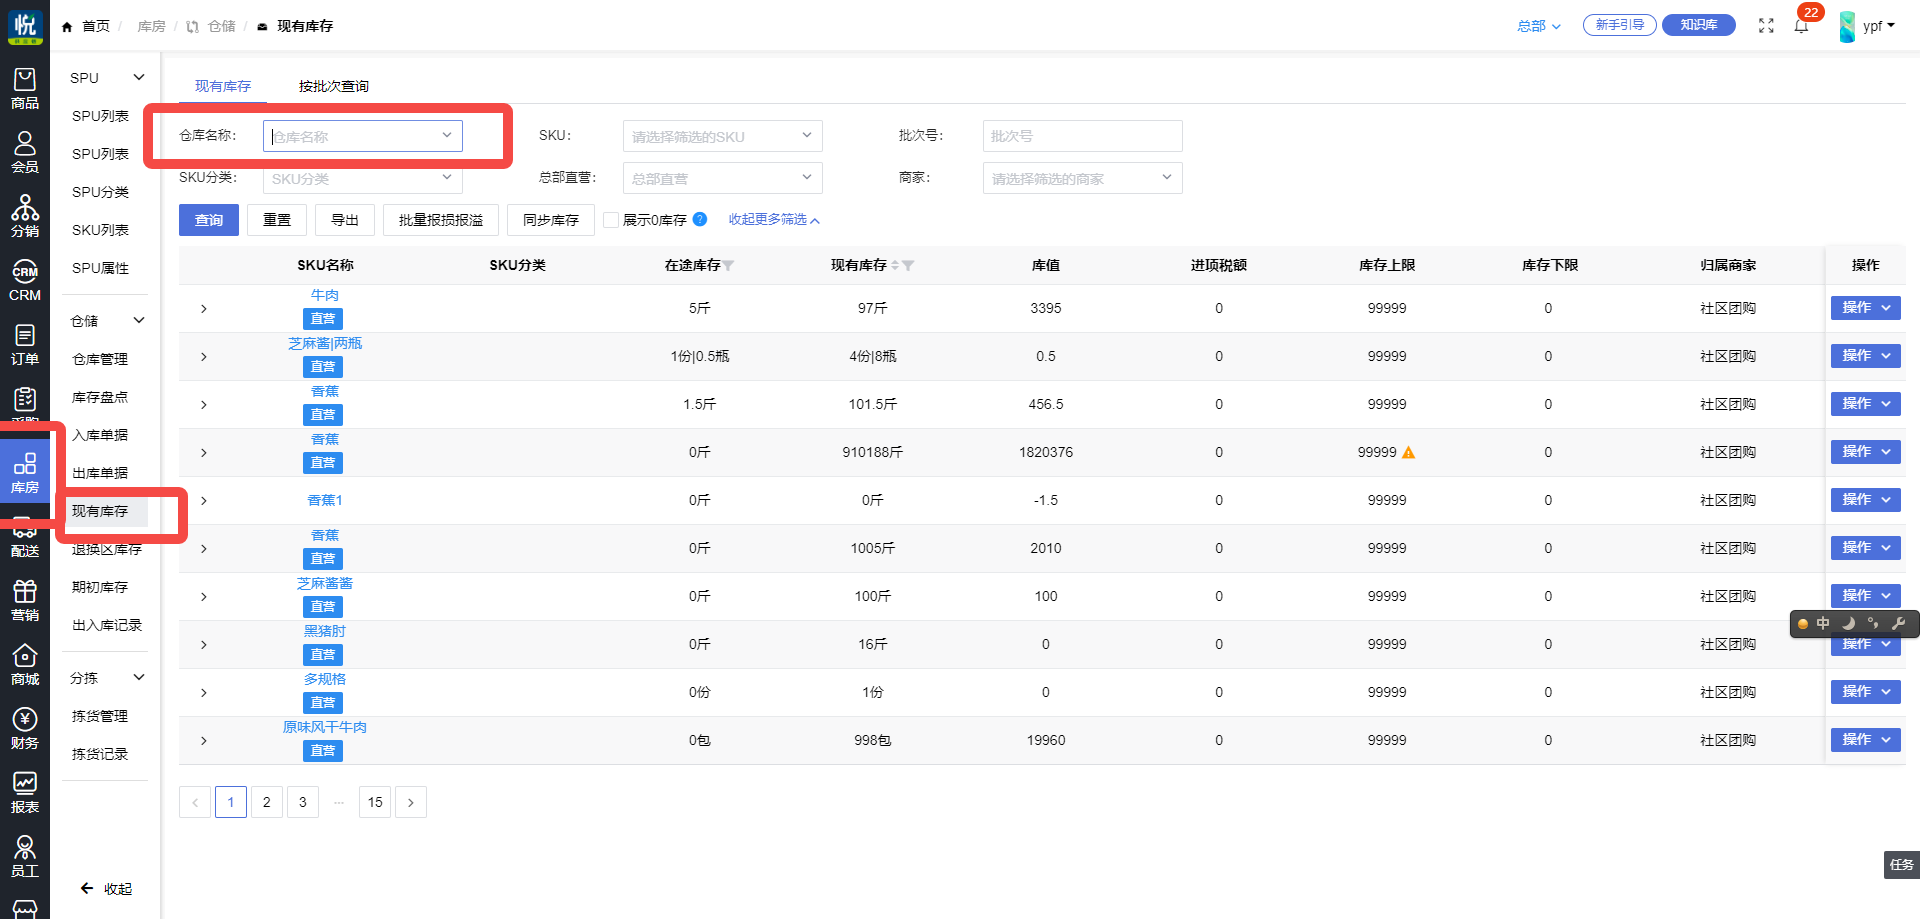Sort the 现有库存 column
This screenshot has height=919, width=1920.
coord(895,266)
